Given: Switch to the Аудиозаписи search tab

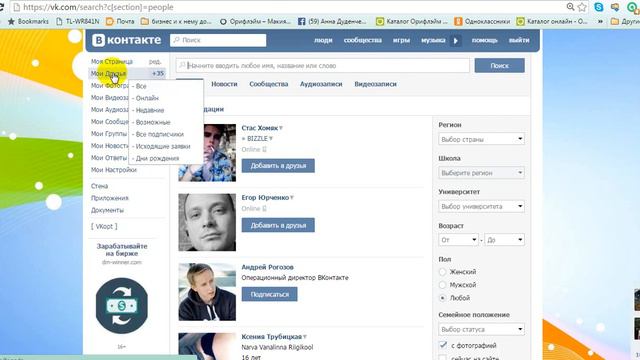Looking at the screenshot, I should coord(321,84).
